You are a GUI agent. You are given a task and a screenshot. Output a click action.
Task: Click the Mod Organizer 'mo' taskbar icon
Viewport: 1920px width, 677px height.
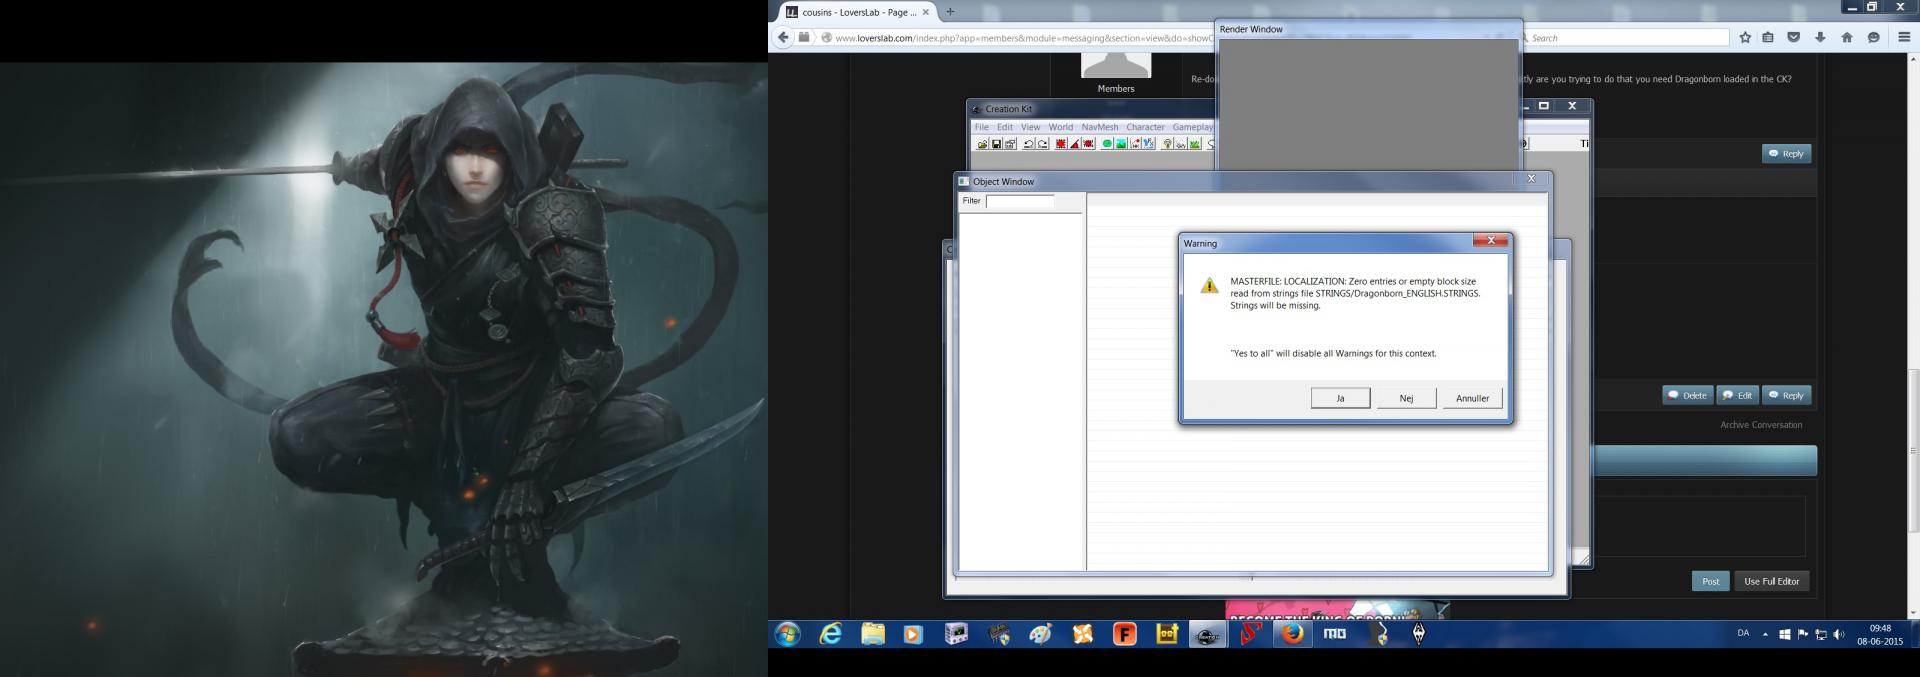click(1335, 634)
